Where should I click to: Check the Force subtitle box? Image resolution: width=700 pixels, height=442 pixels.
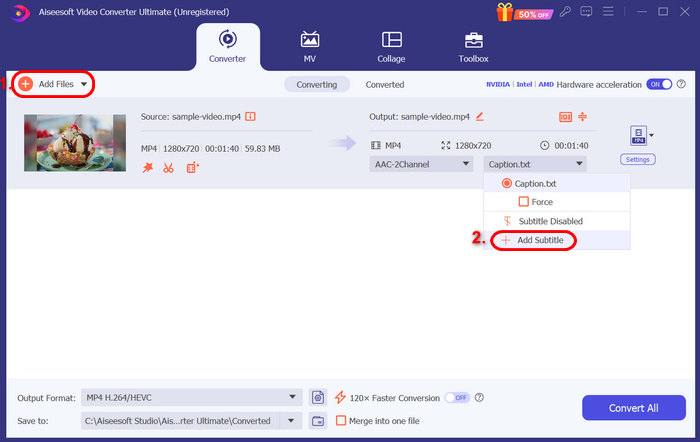click(x=523, y=202)
